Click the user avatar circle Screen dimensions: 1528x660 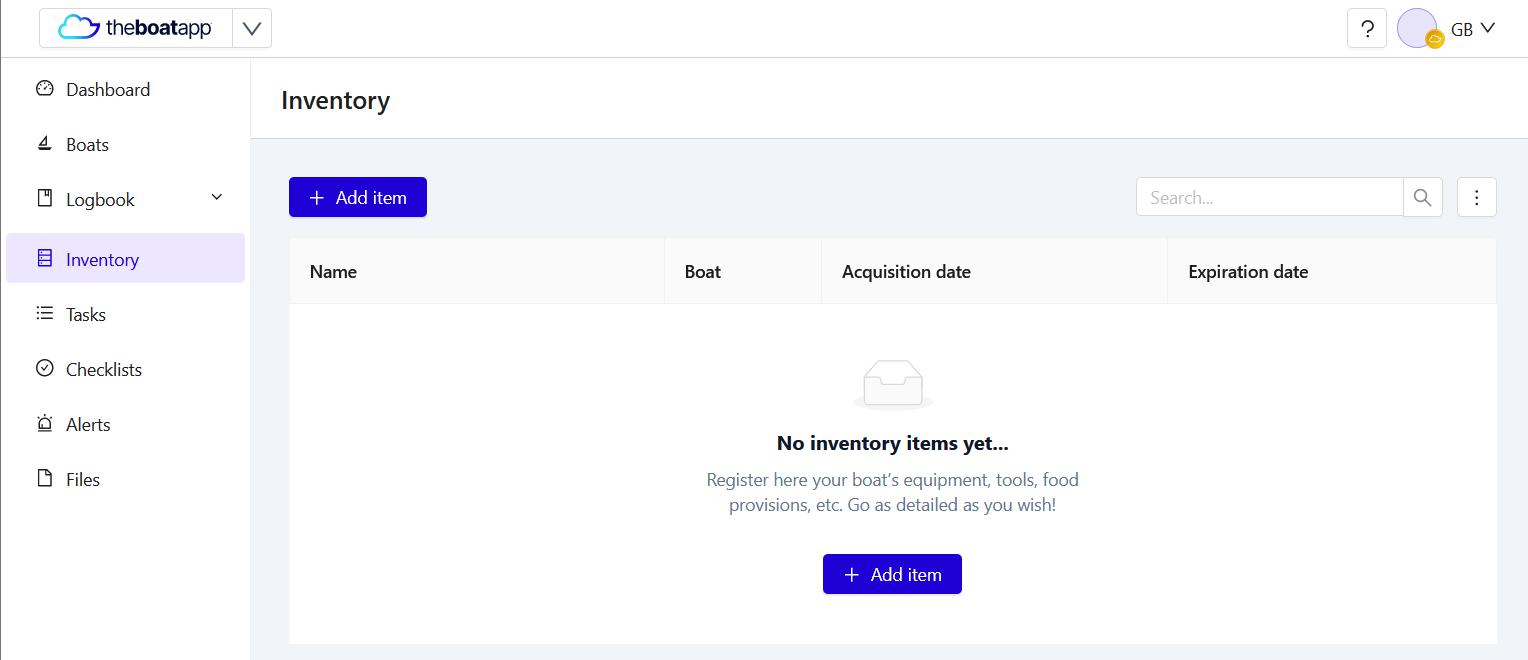(1417, 28)
